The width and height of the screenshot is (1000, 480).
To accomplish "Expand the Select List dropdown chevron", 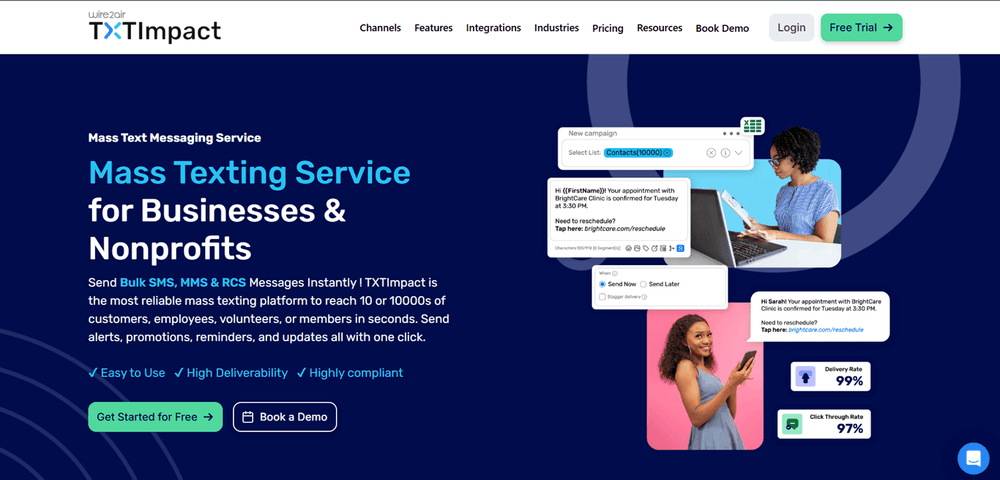I will (x=739, y=153).
